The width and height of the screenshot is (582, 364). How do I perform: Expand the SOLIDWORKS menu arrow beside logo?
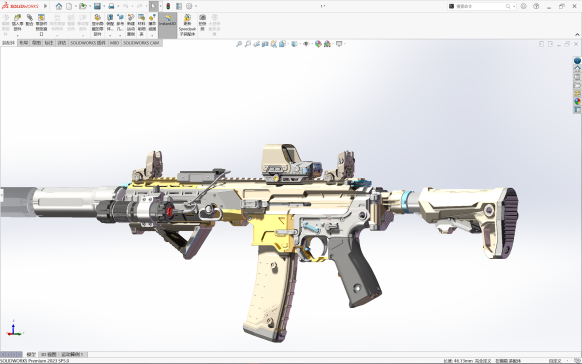[x=45, y=6]
